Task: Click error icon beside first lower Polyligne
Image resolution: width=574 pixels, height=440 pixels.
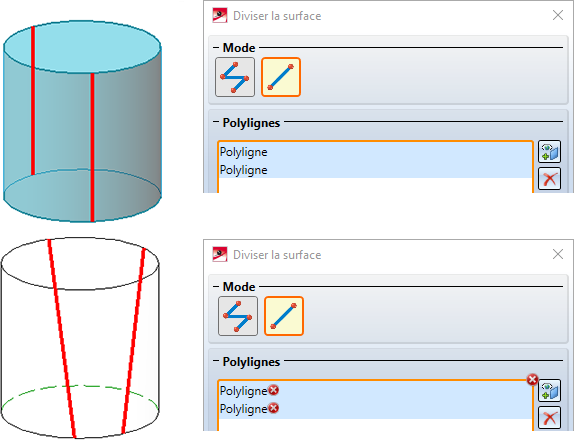Action: point(273,390)
